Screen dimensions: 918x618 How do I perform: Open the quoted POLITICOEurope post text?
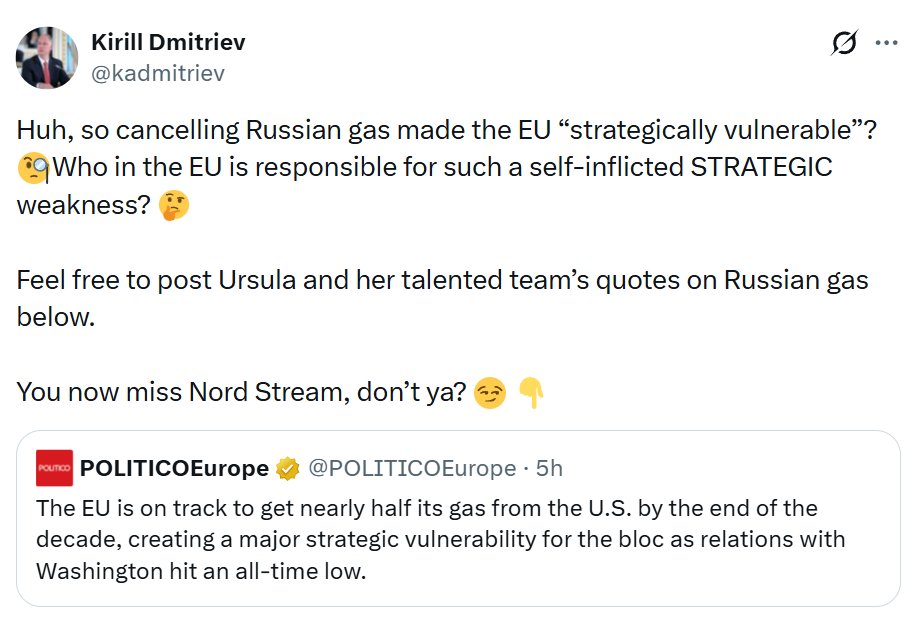pos(440,540)
